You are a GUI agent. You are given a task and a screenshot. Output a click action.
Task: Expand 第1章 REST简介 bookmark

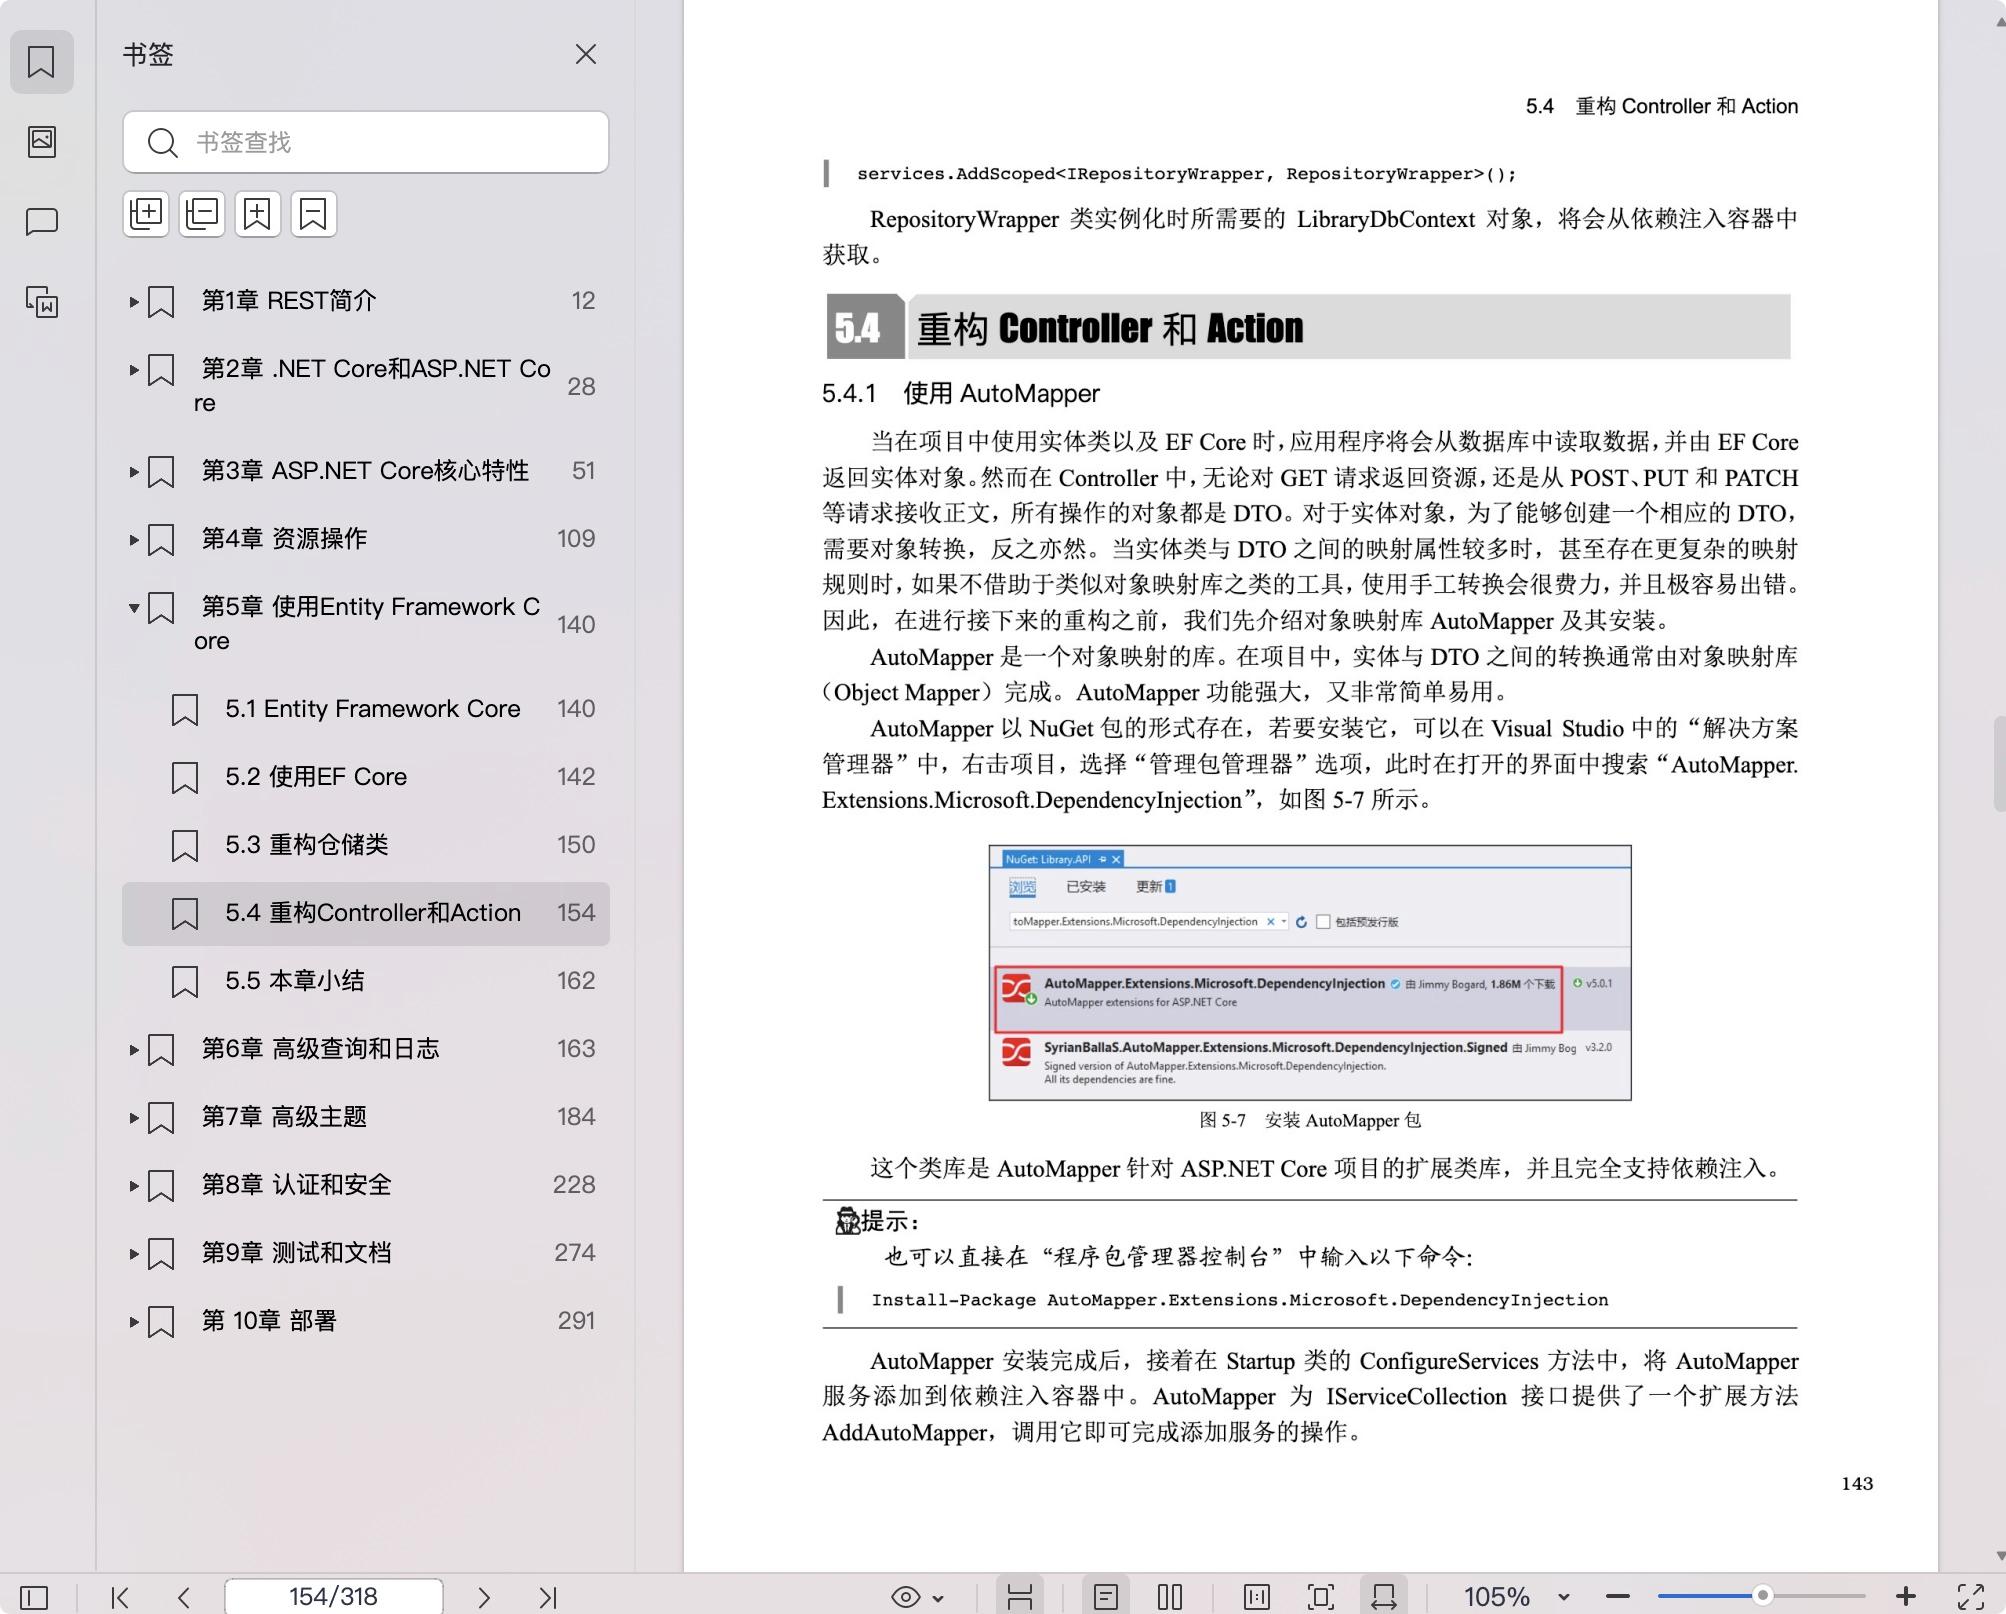(x=134, y=301)
